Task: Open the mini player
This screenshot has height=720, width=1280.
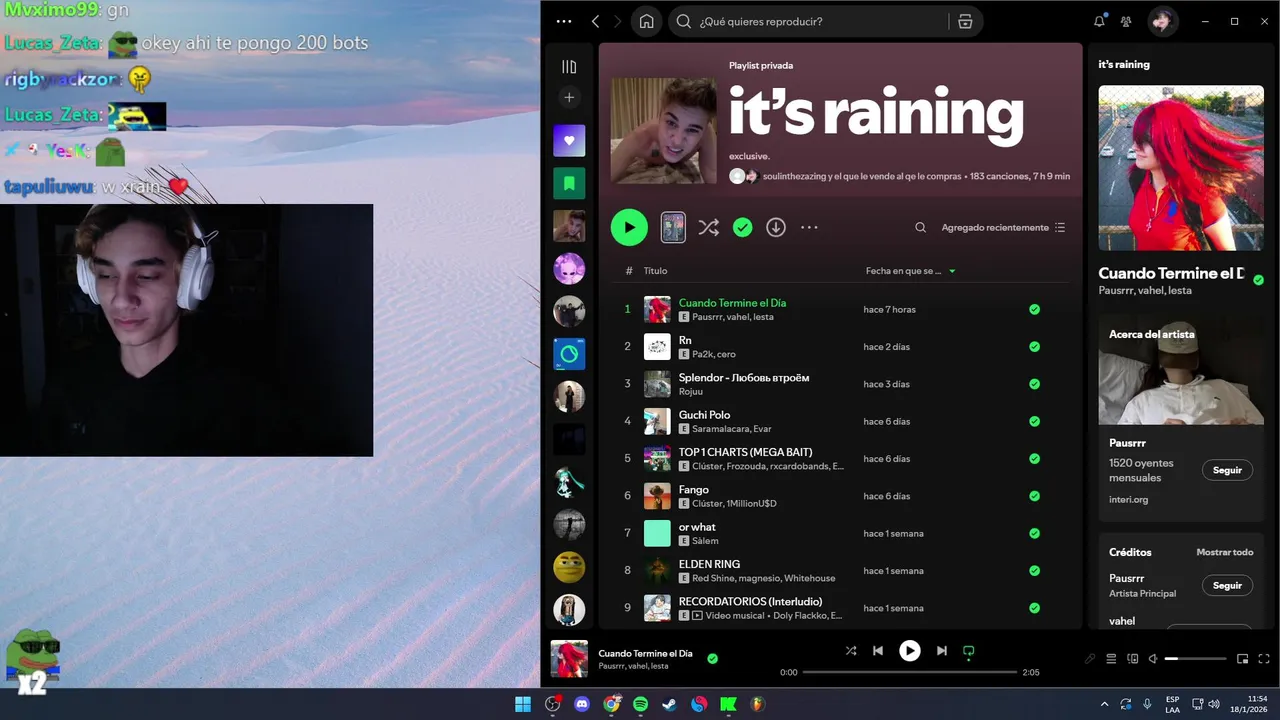Action: click(1243, 659)
